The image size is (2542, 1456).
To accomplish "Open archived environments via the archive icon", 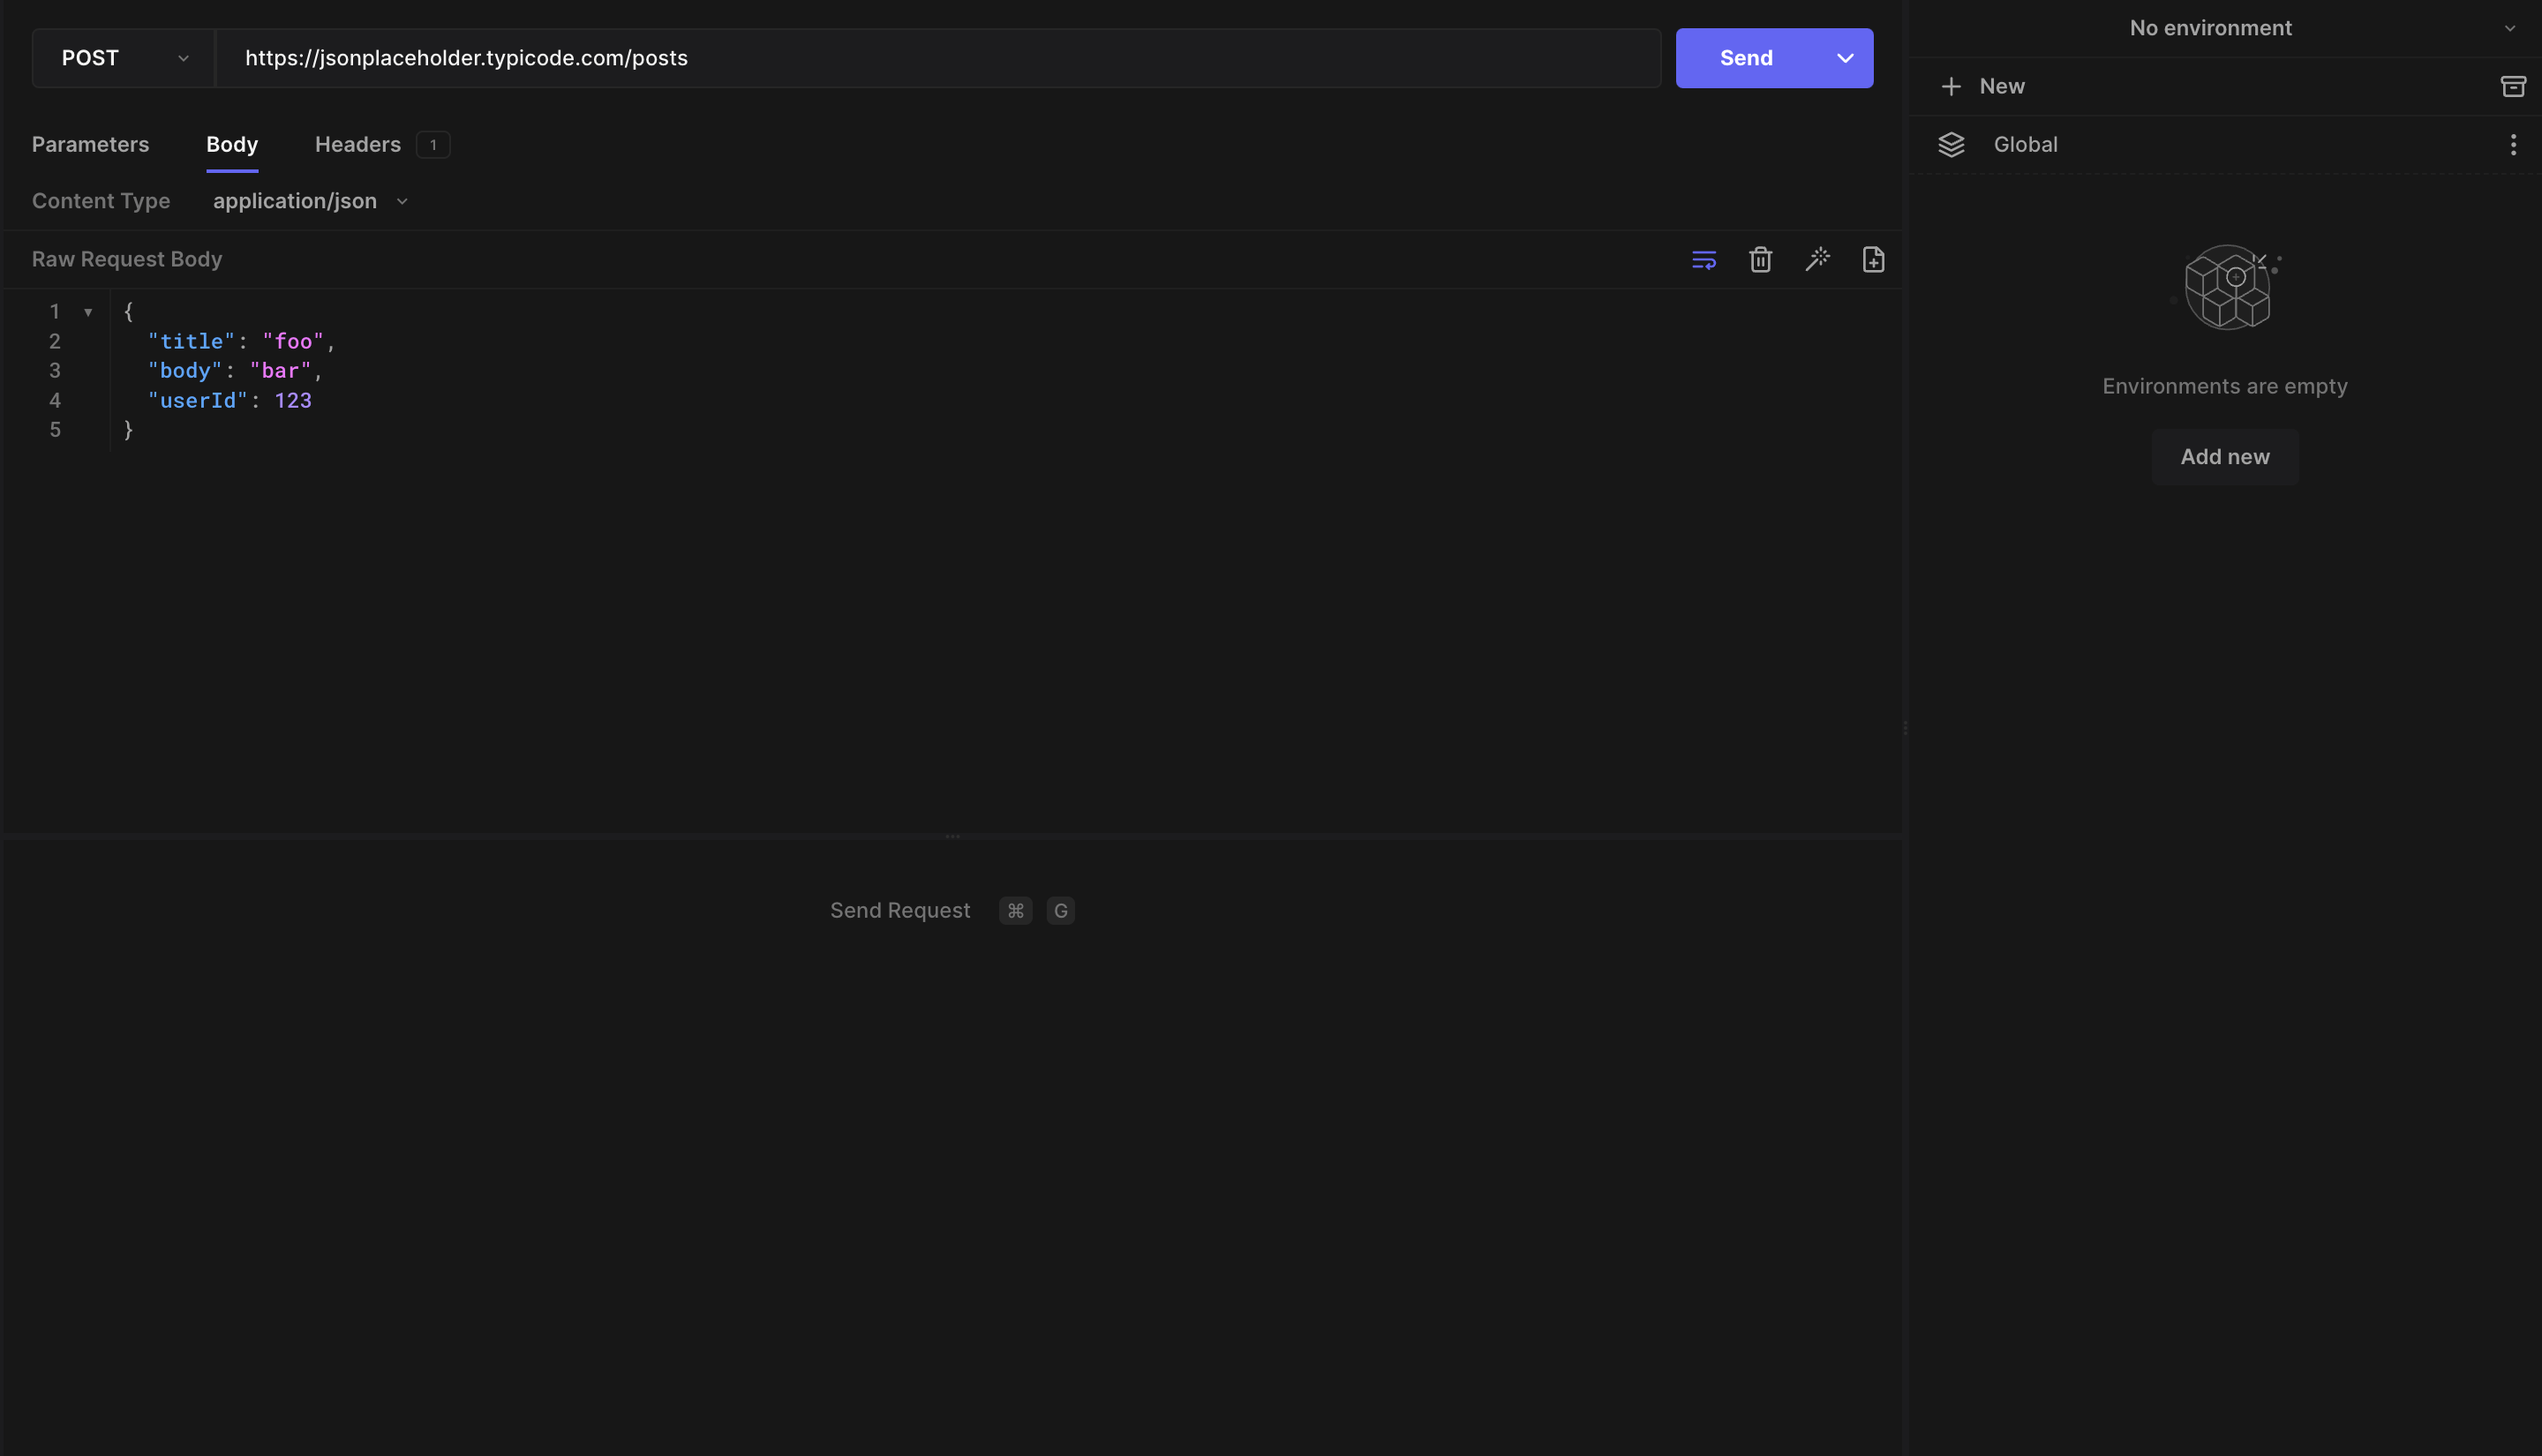I will click(x=2513, y=86).
